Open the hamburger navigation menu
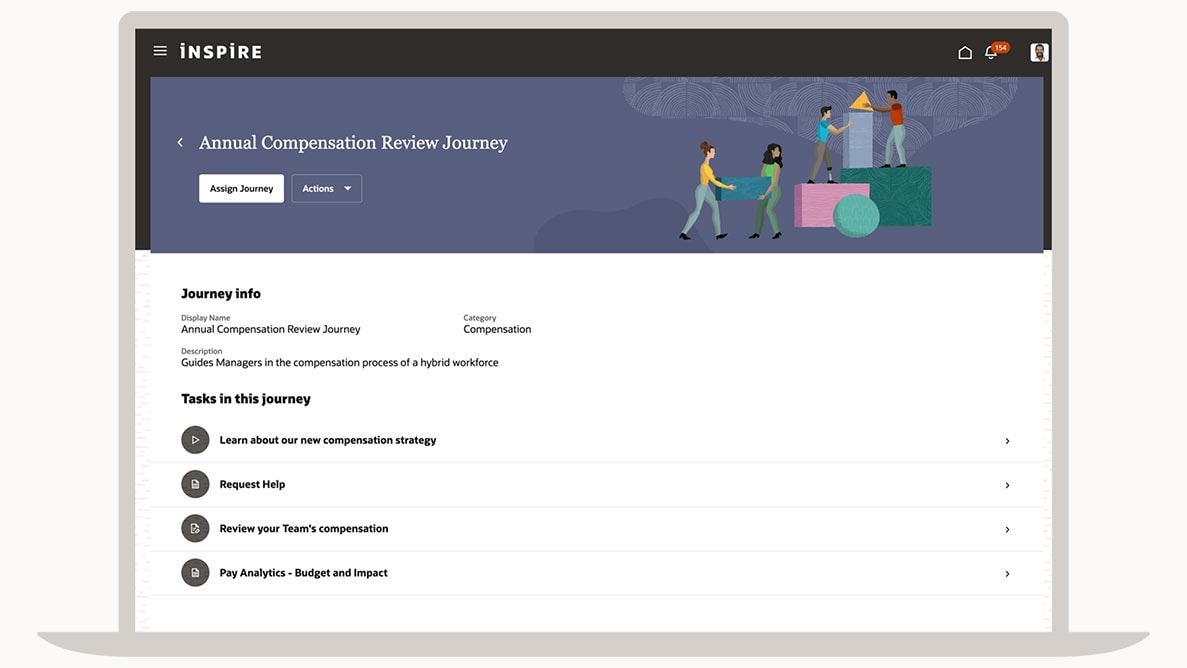1187x668 pixels. point(160,51)
